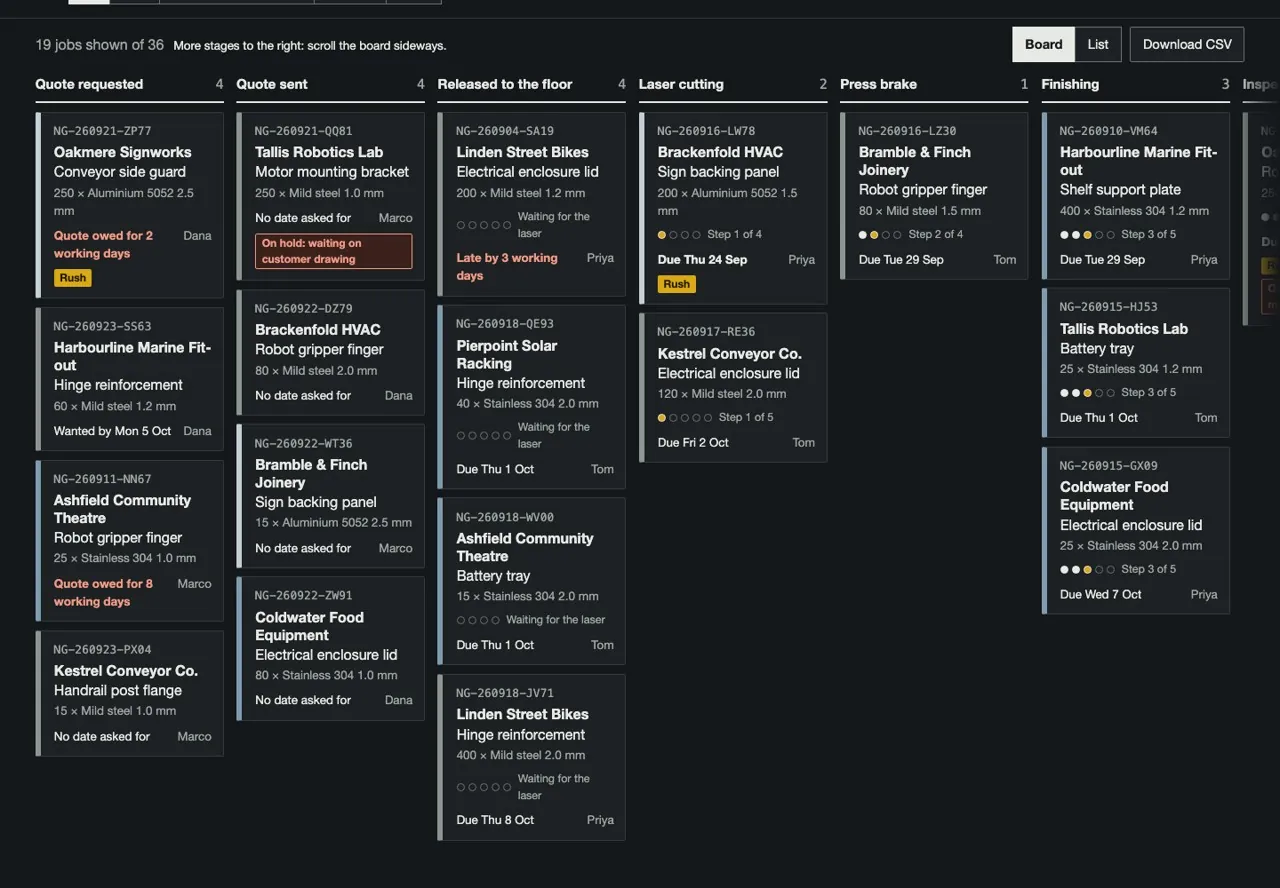Click the on-hold customer drawing warning badge
Screen dimensions: 1280x888
click(x=333, y=251)
